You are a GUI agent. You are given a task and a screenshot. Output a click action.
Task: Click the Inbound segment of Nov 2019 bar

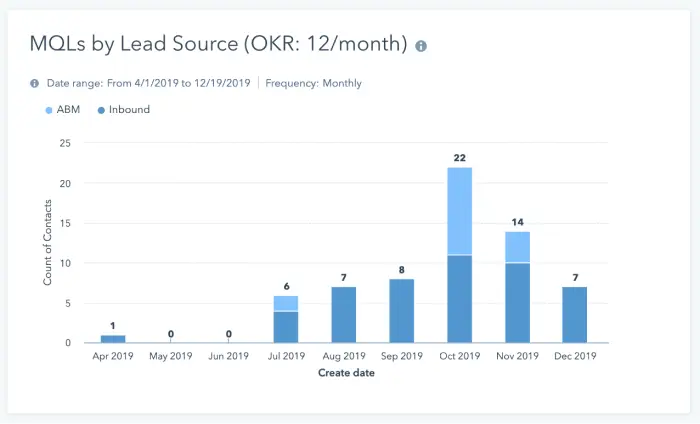(x=517, y=303)
